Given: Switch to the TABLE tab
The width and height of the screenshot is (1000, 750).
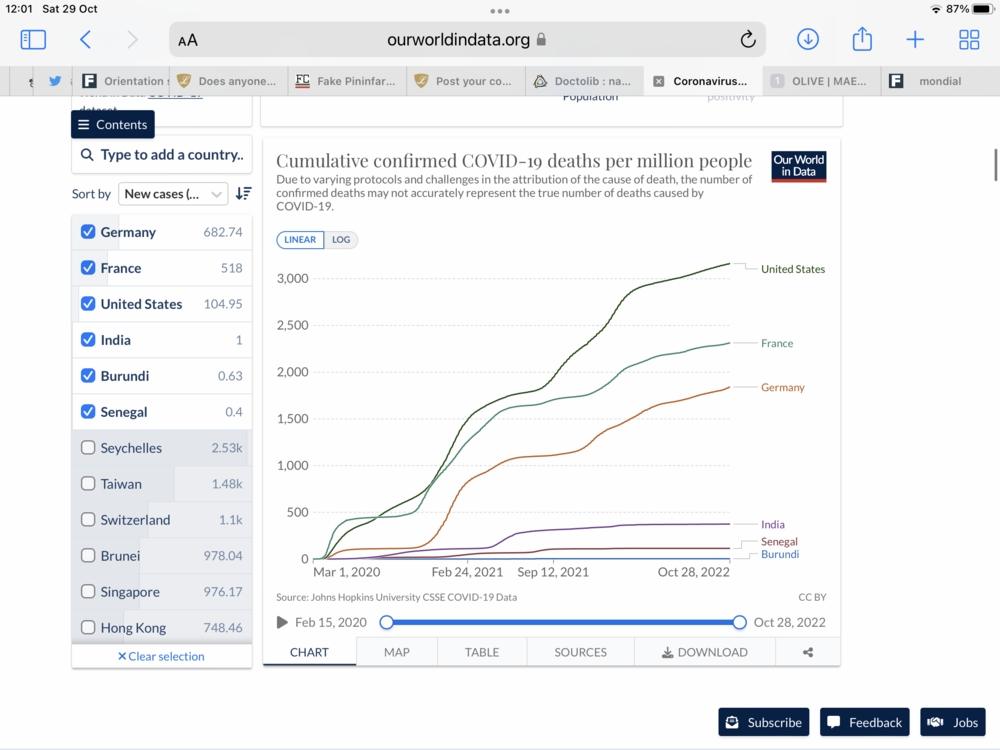Looking at the screenshot, I should pyautogui.click(x=482, y=652).
